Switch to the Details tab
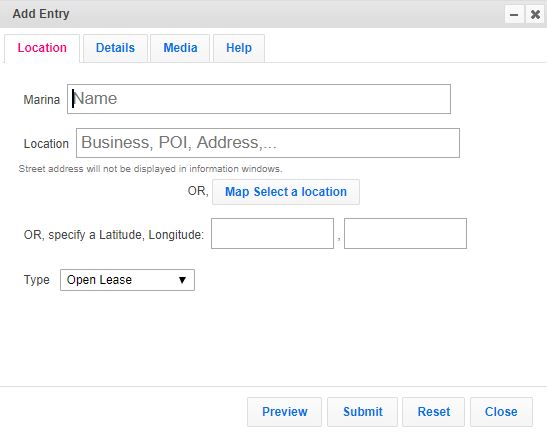 [x=115, y=48]
